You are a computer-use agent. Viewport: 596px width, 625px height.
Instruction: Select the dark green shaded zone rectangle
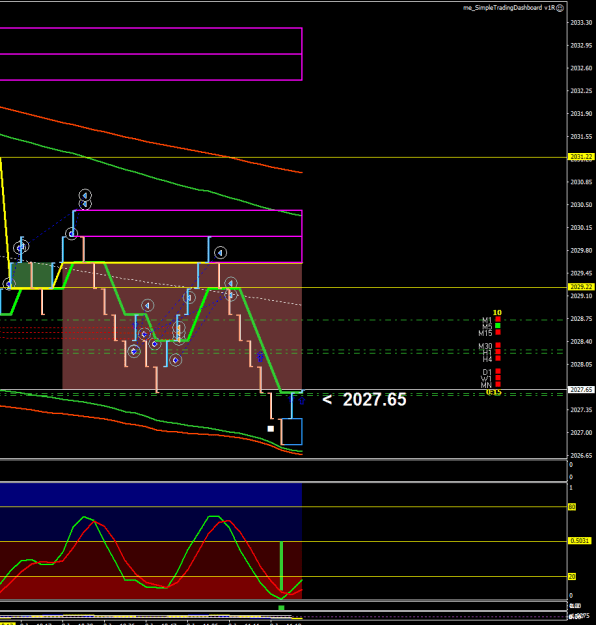click(x=32, y=275)
